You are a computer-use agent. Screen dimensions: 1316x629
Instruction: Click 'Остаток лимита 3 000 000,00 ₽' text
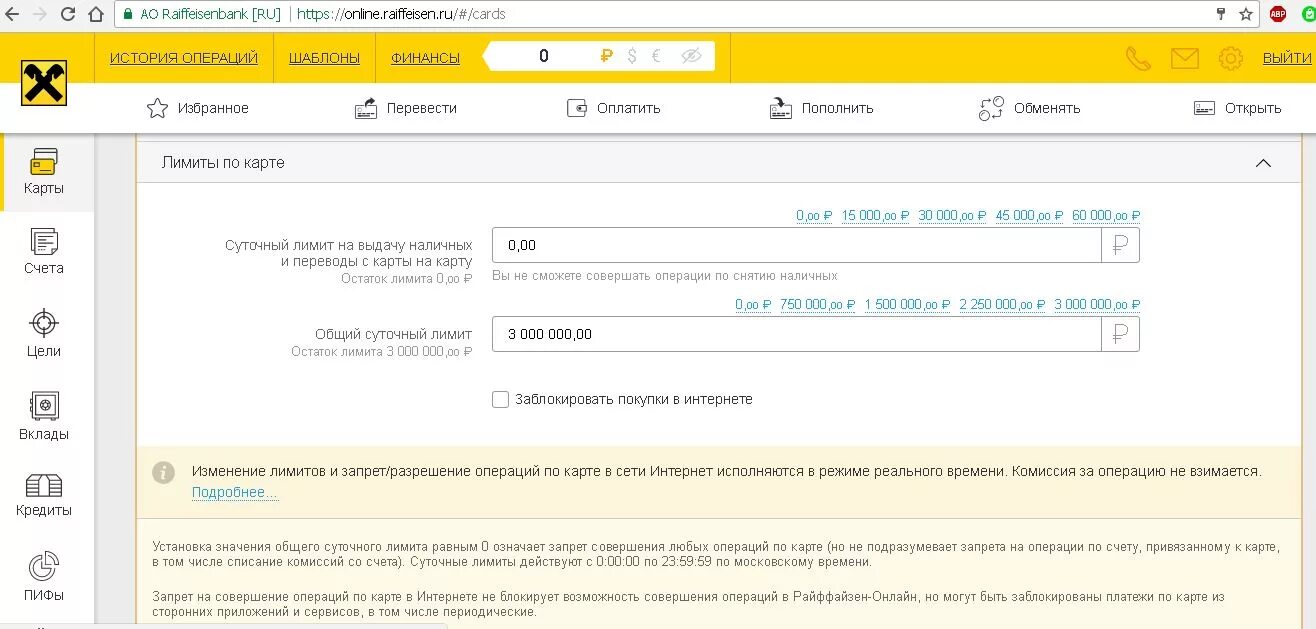tap(381, 352)
